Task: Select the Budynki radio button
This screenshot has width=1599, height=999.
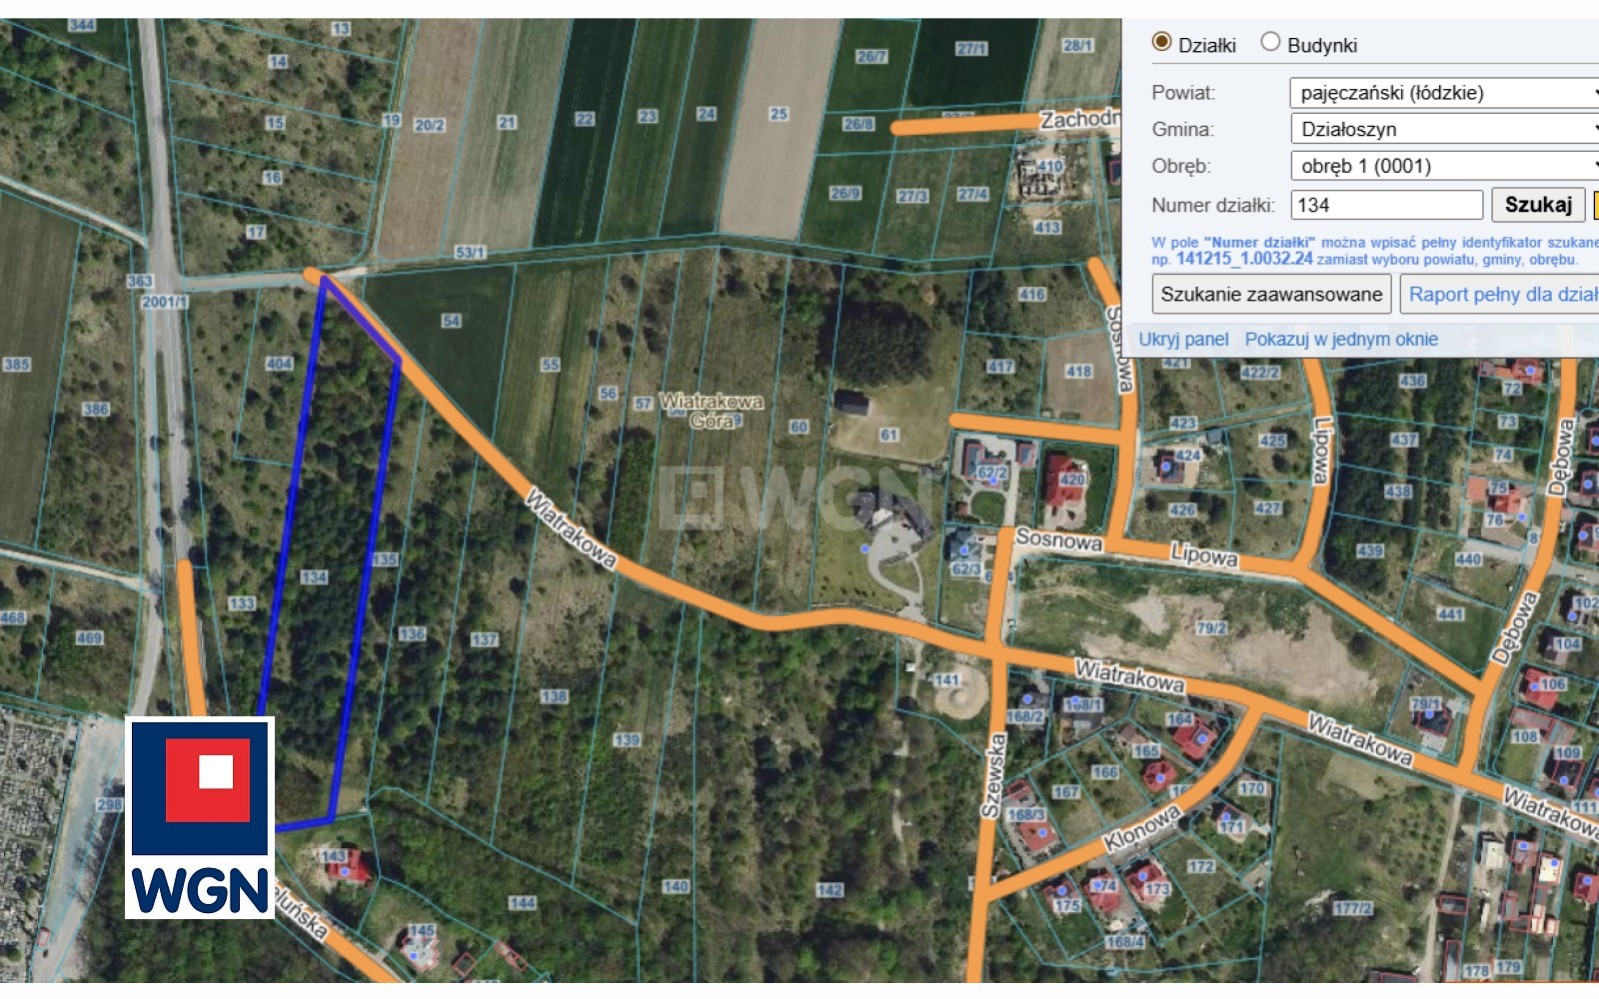Action: [x=1270, y=43]
